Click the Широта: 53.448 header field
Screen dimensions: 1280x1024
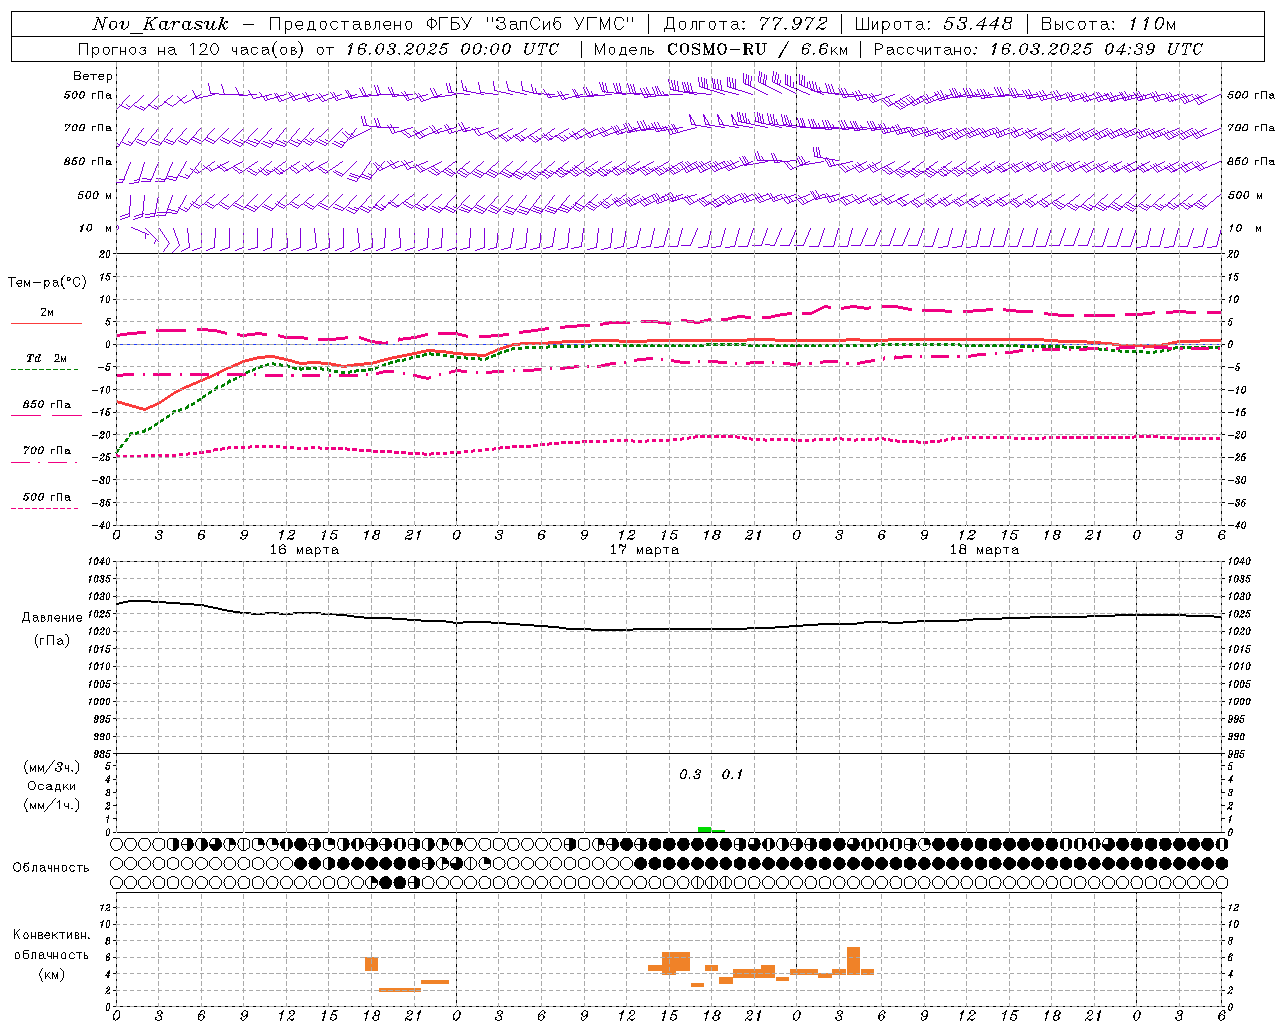coord(933,24)
